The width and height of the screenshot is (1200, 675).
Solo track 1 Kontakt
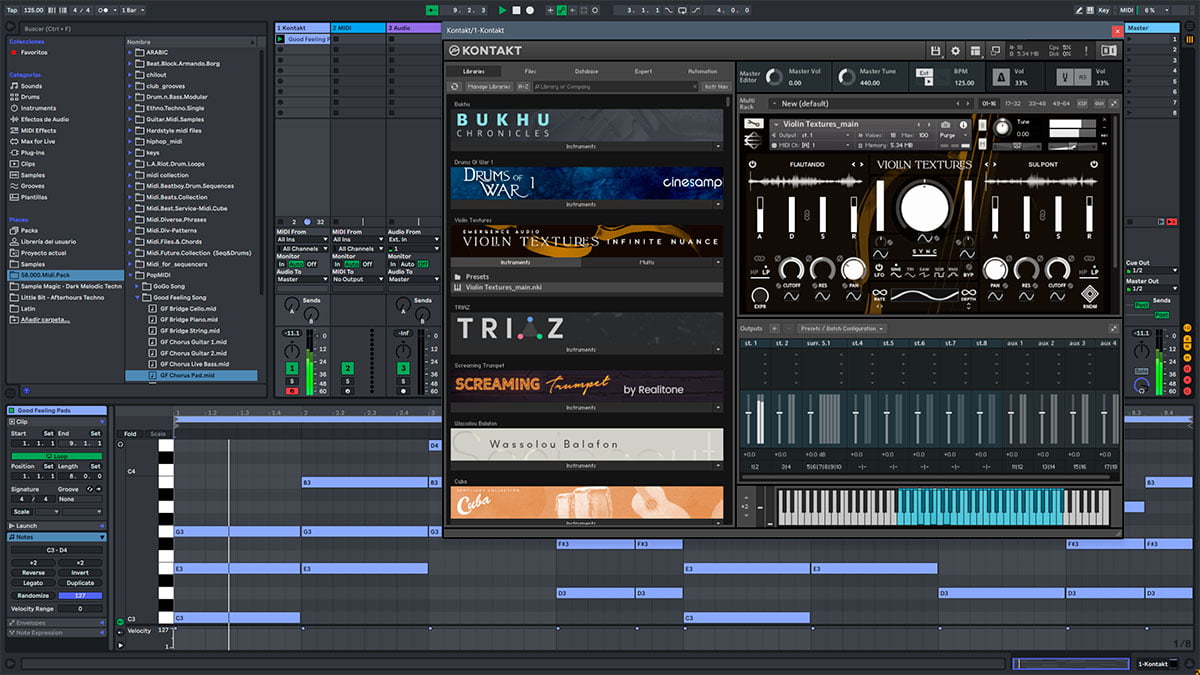coord(292,382)
